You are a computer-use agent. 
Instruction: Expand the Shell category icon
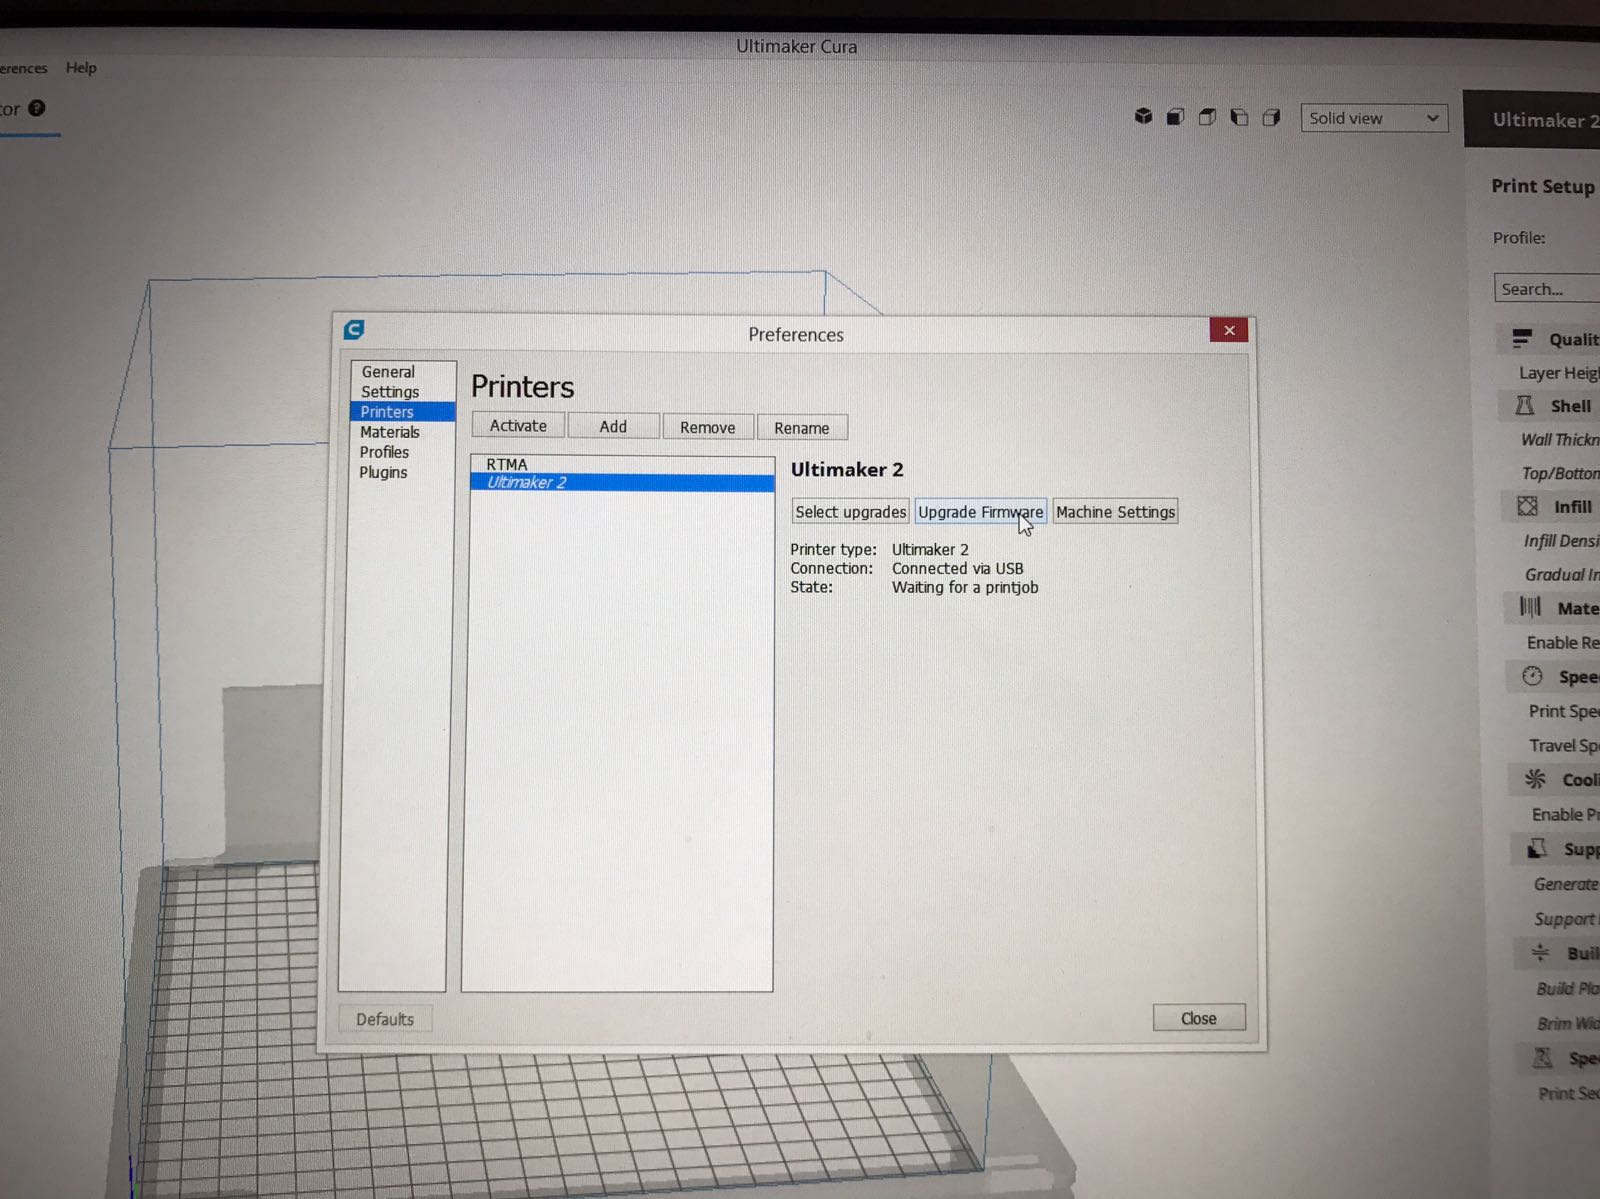1524,405
